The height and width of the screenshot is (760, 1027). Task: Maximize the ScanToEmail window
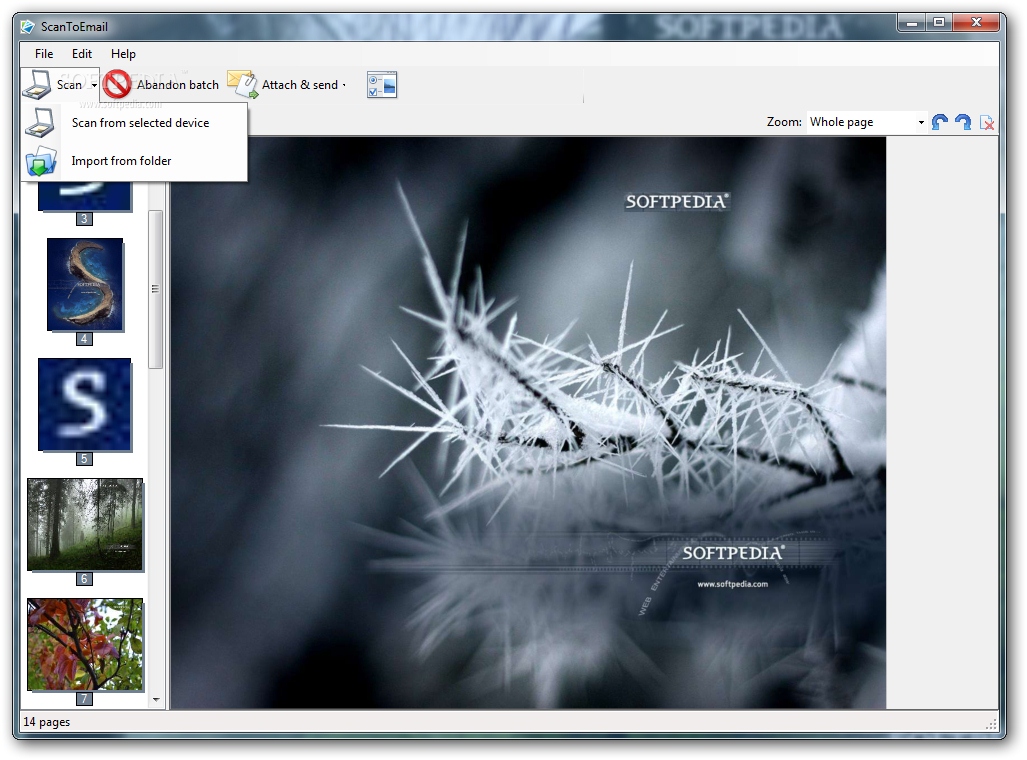coord(939,22)
